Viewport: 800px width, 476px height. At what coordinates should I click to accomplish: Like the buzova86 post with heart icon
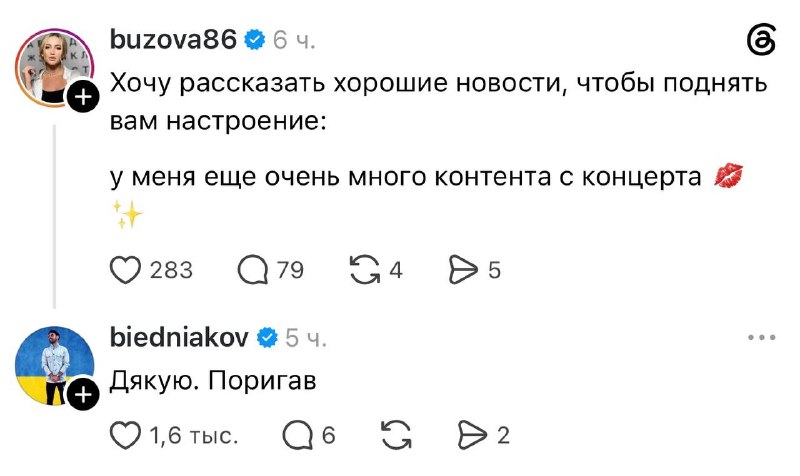point(126,269)
